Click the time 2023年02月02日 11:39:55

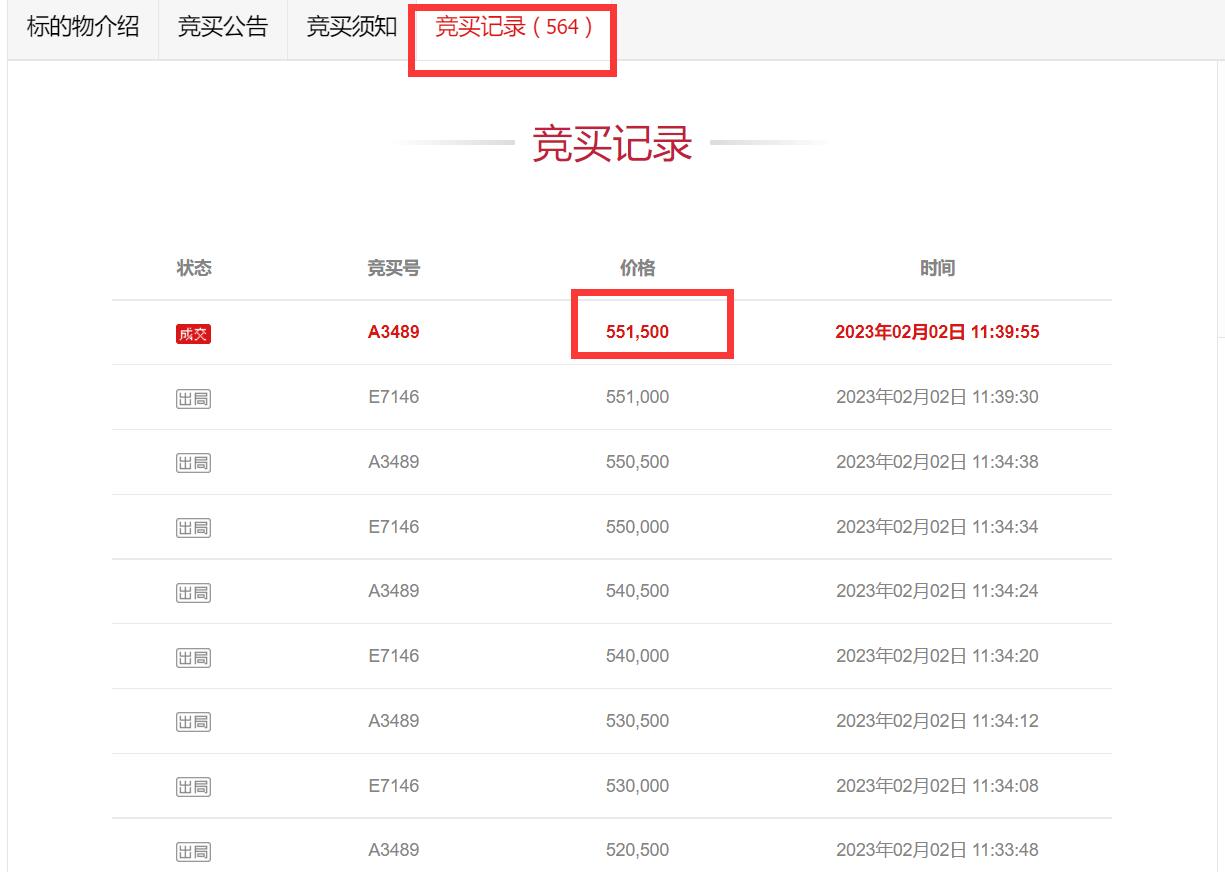(938, 332)
